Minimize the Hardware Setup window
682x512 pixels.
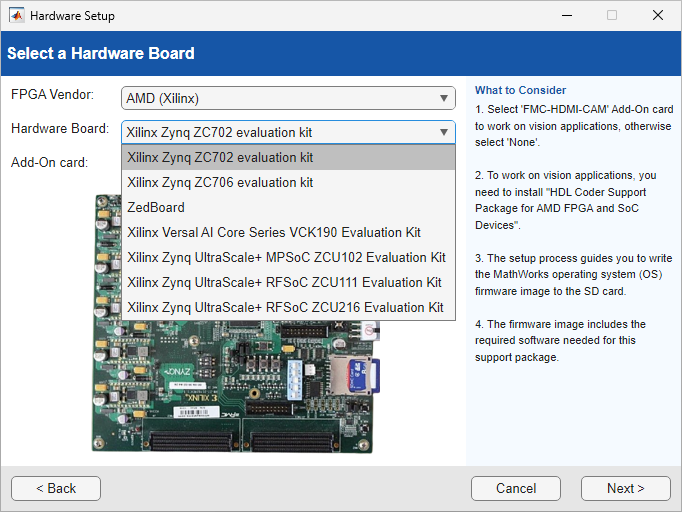pos(567,16)
